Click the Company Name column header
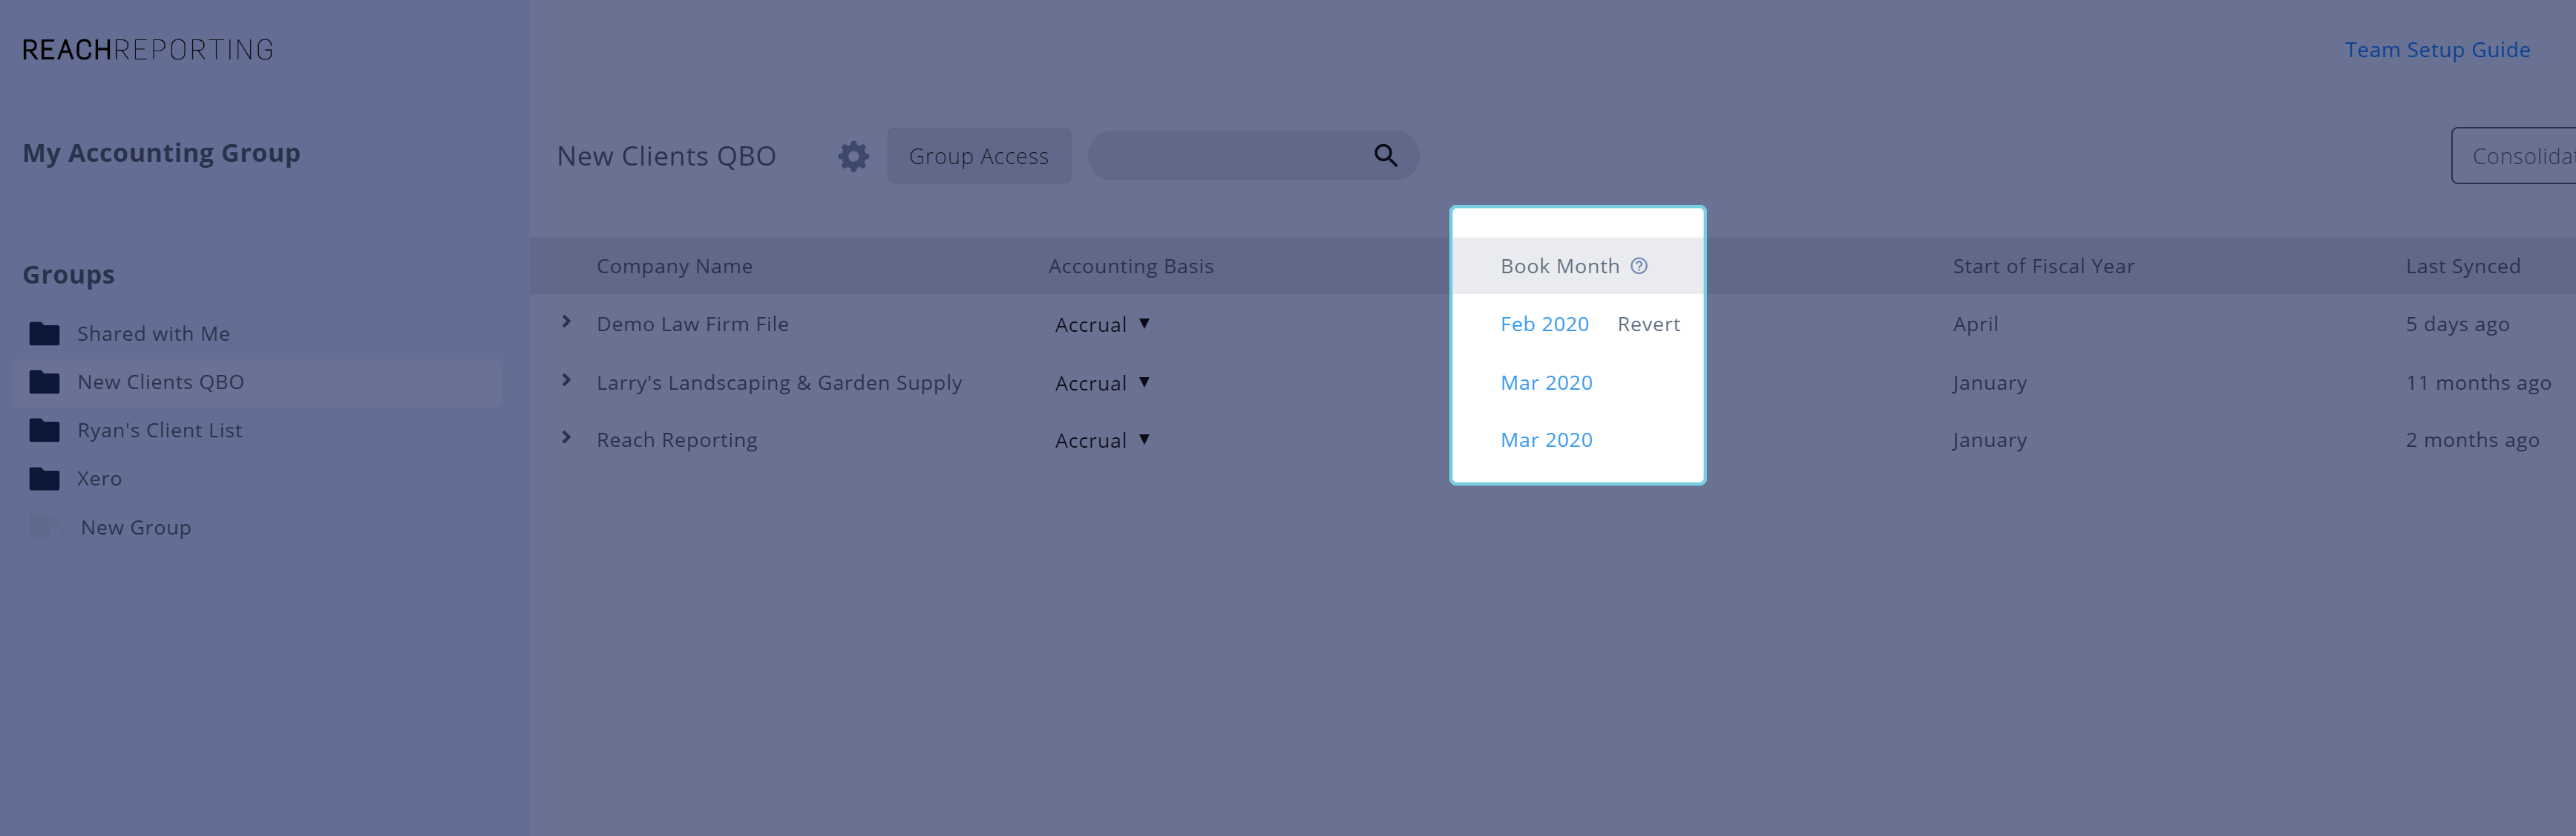The width and height of the screenshot is (2576, 836). pyautogui.click(x=674, y=266)
